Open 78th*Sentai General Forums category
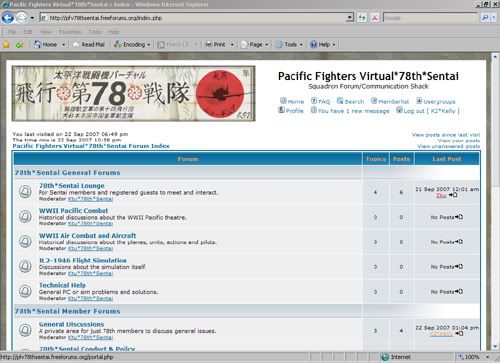 coord(67,173)
